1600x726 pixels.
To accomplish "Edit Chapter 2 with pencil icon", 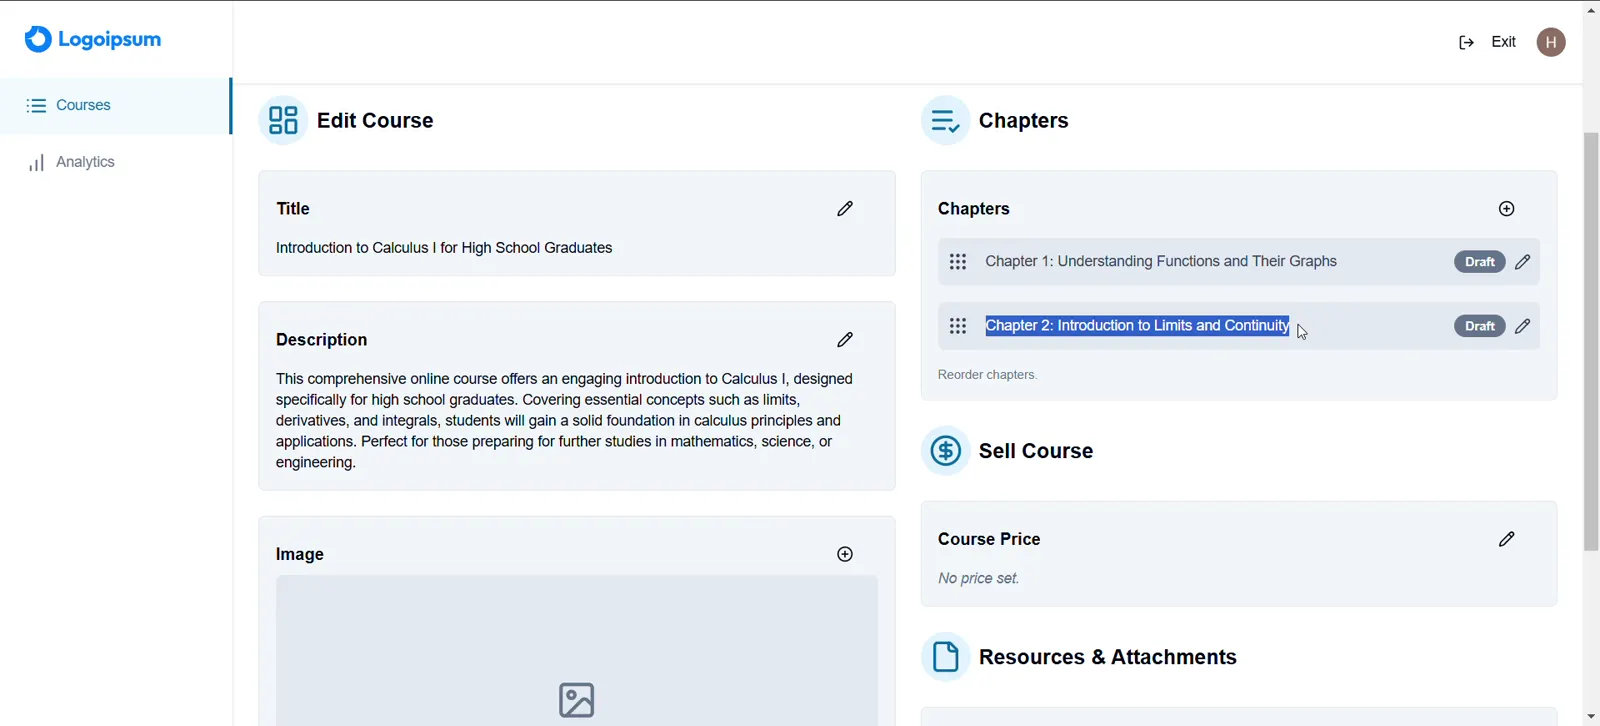I will click(1523, 326).
